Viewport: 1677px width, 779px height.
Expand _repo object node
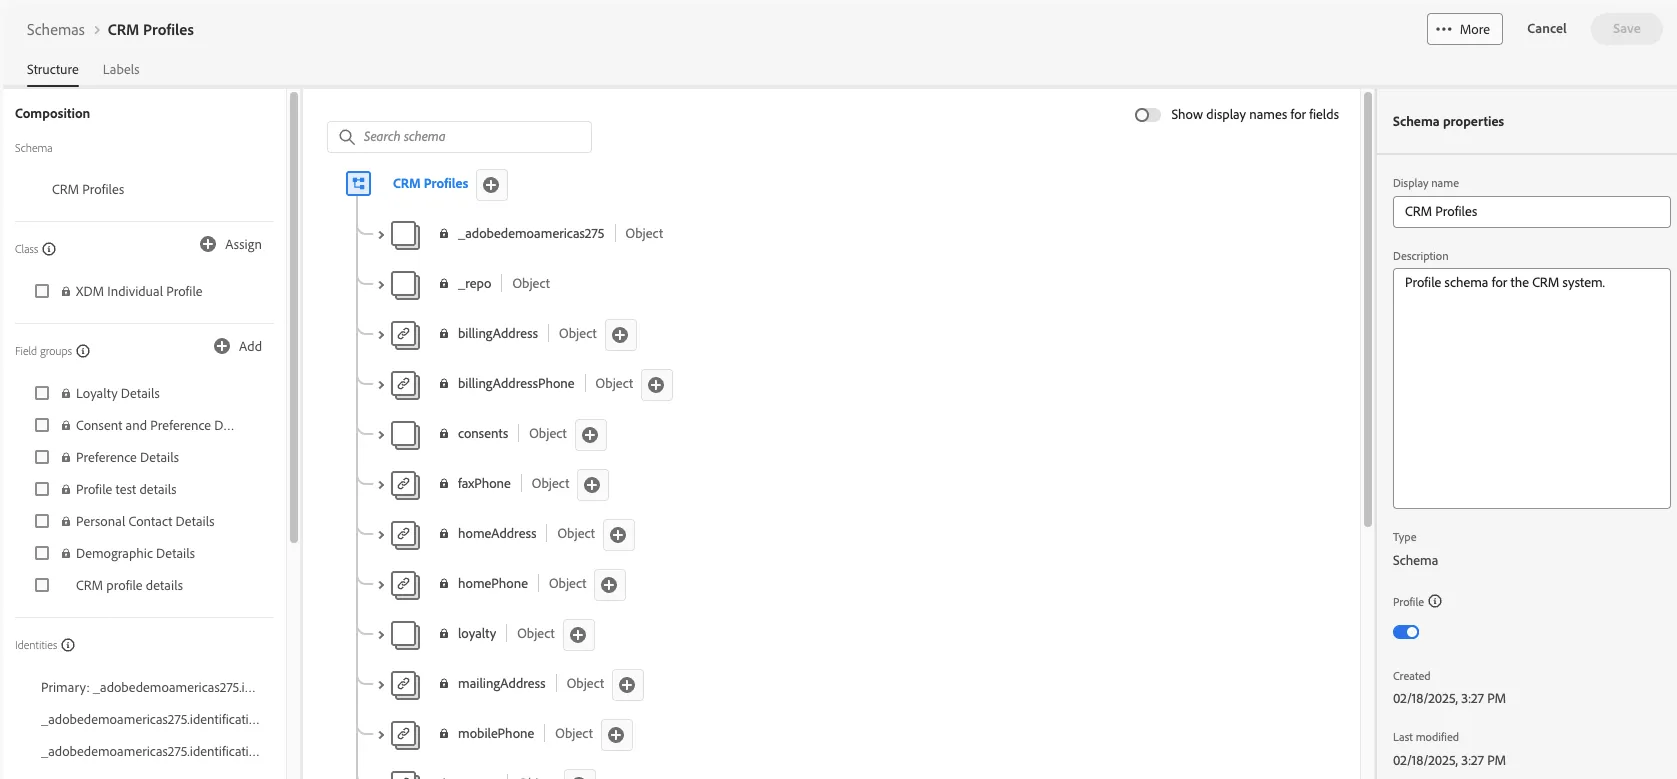(381, 285)
